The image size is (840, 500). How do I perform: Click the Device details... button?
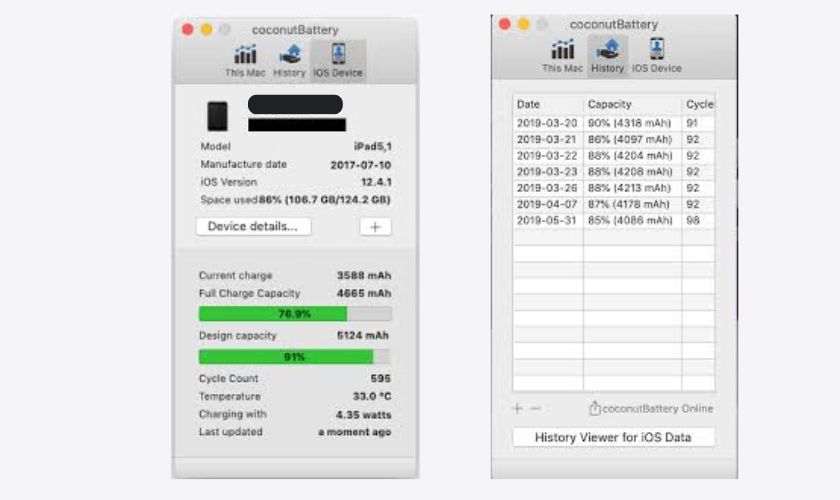tap(253, 226)
